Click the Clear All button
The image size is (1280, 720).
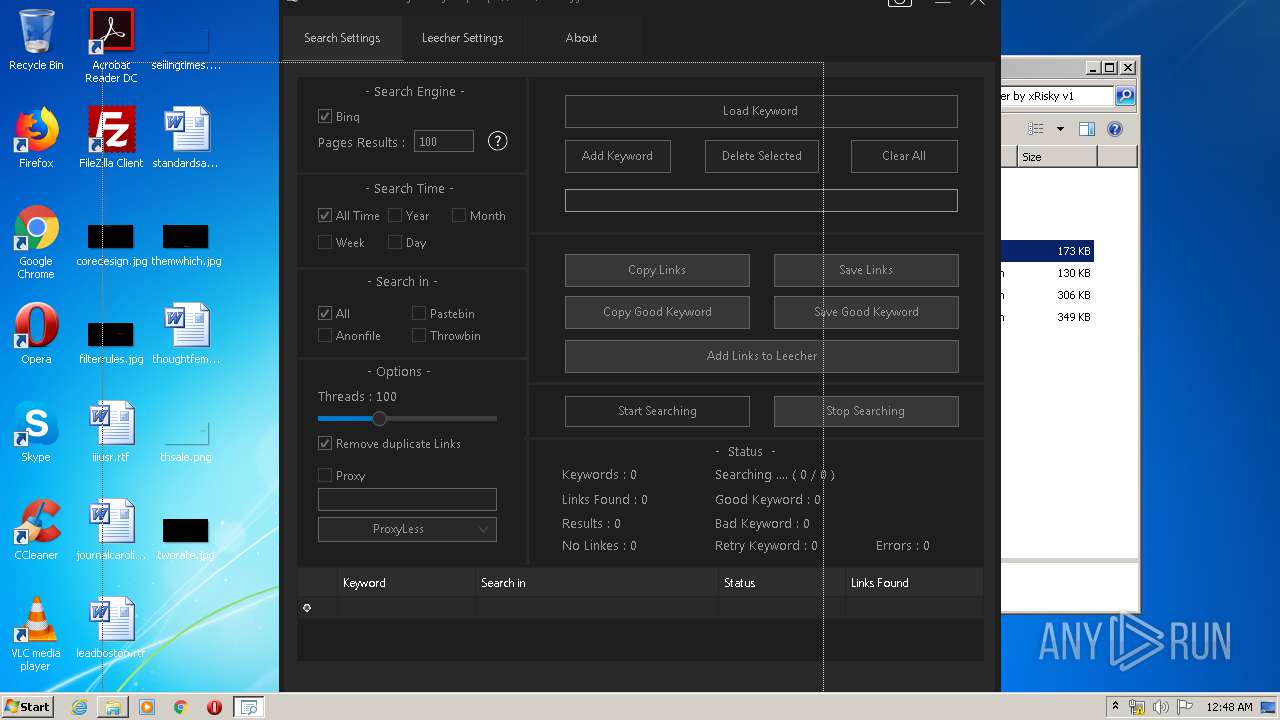(904, 156)
